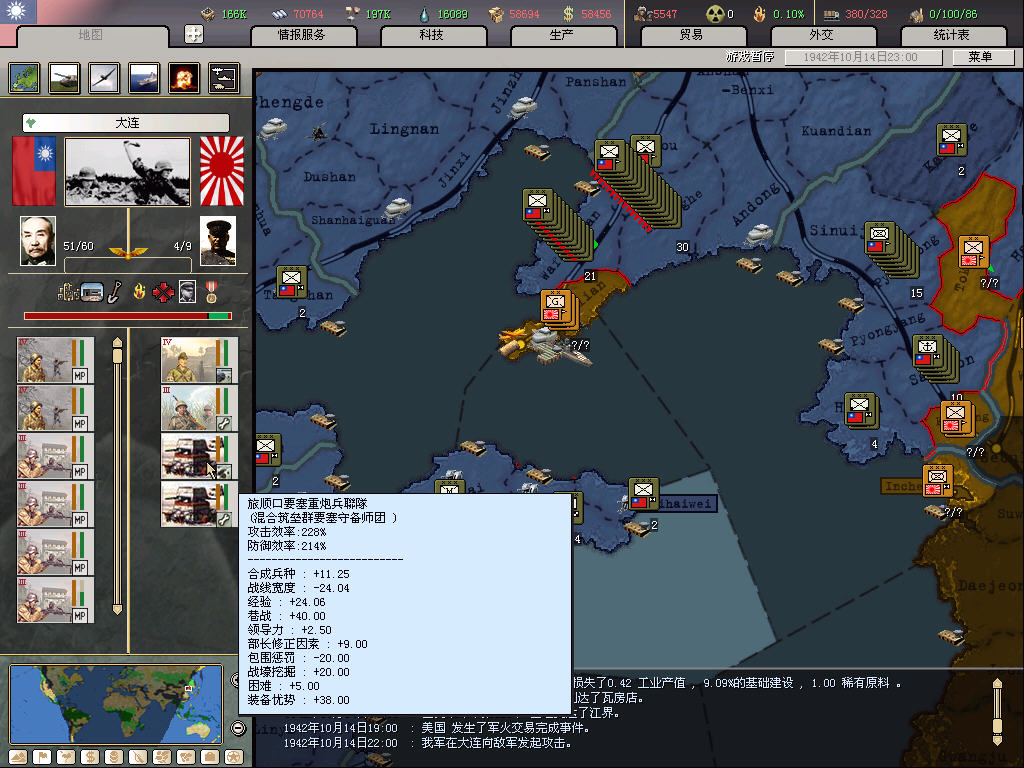Image resolution: width=1024 pixels, height=768 pixels.
Task: Select the Japanese garrison unit in Dalian
Action: (x=559, y=308)
